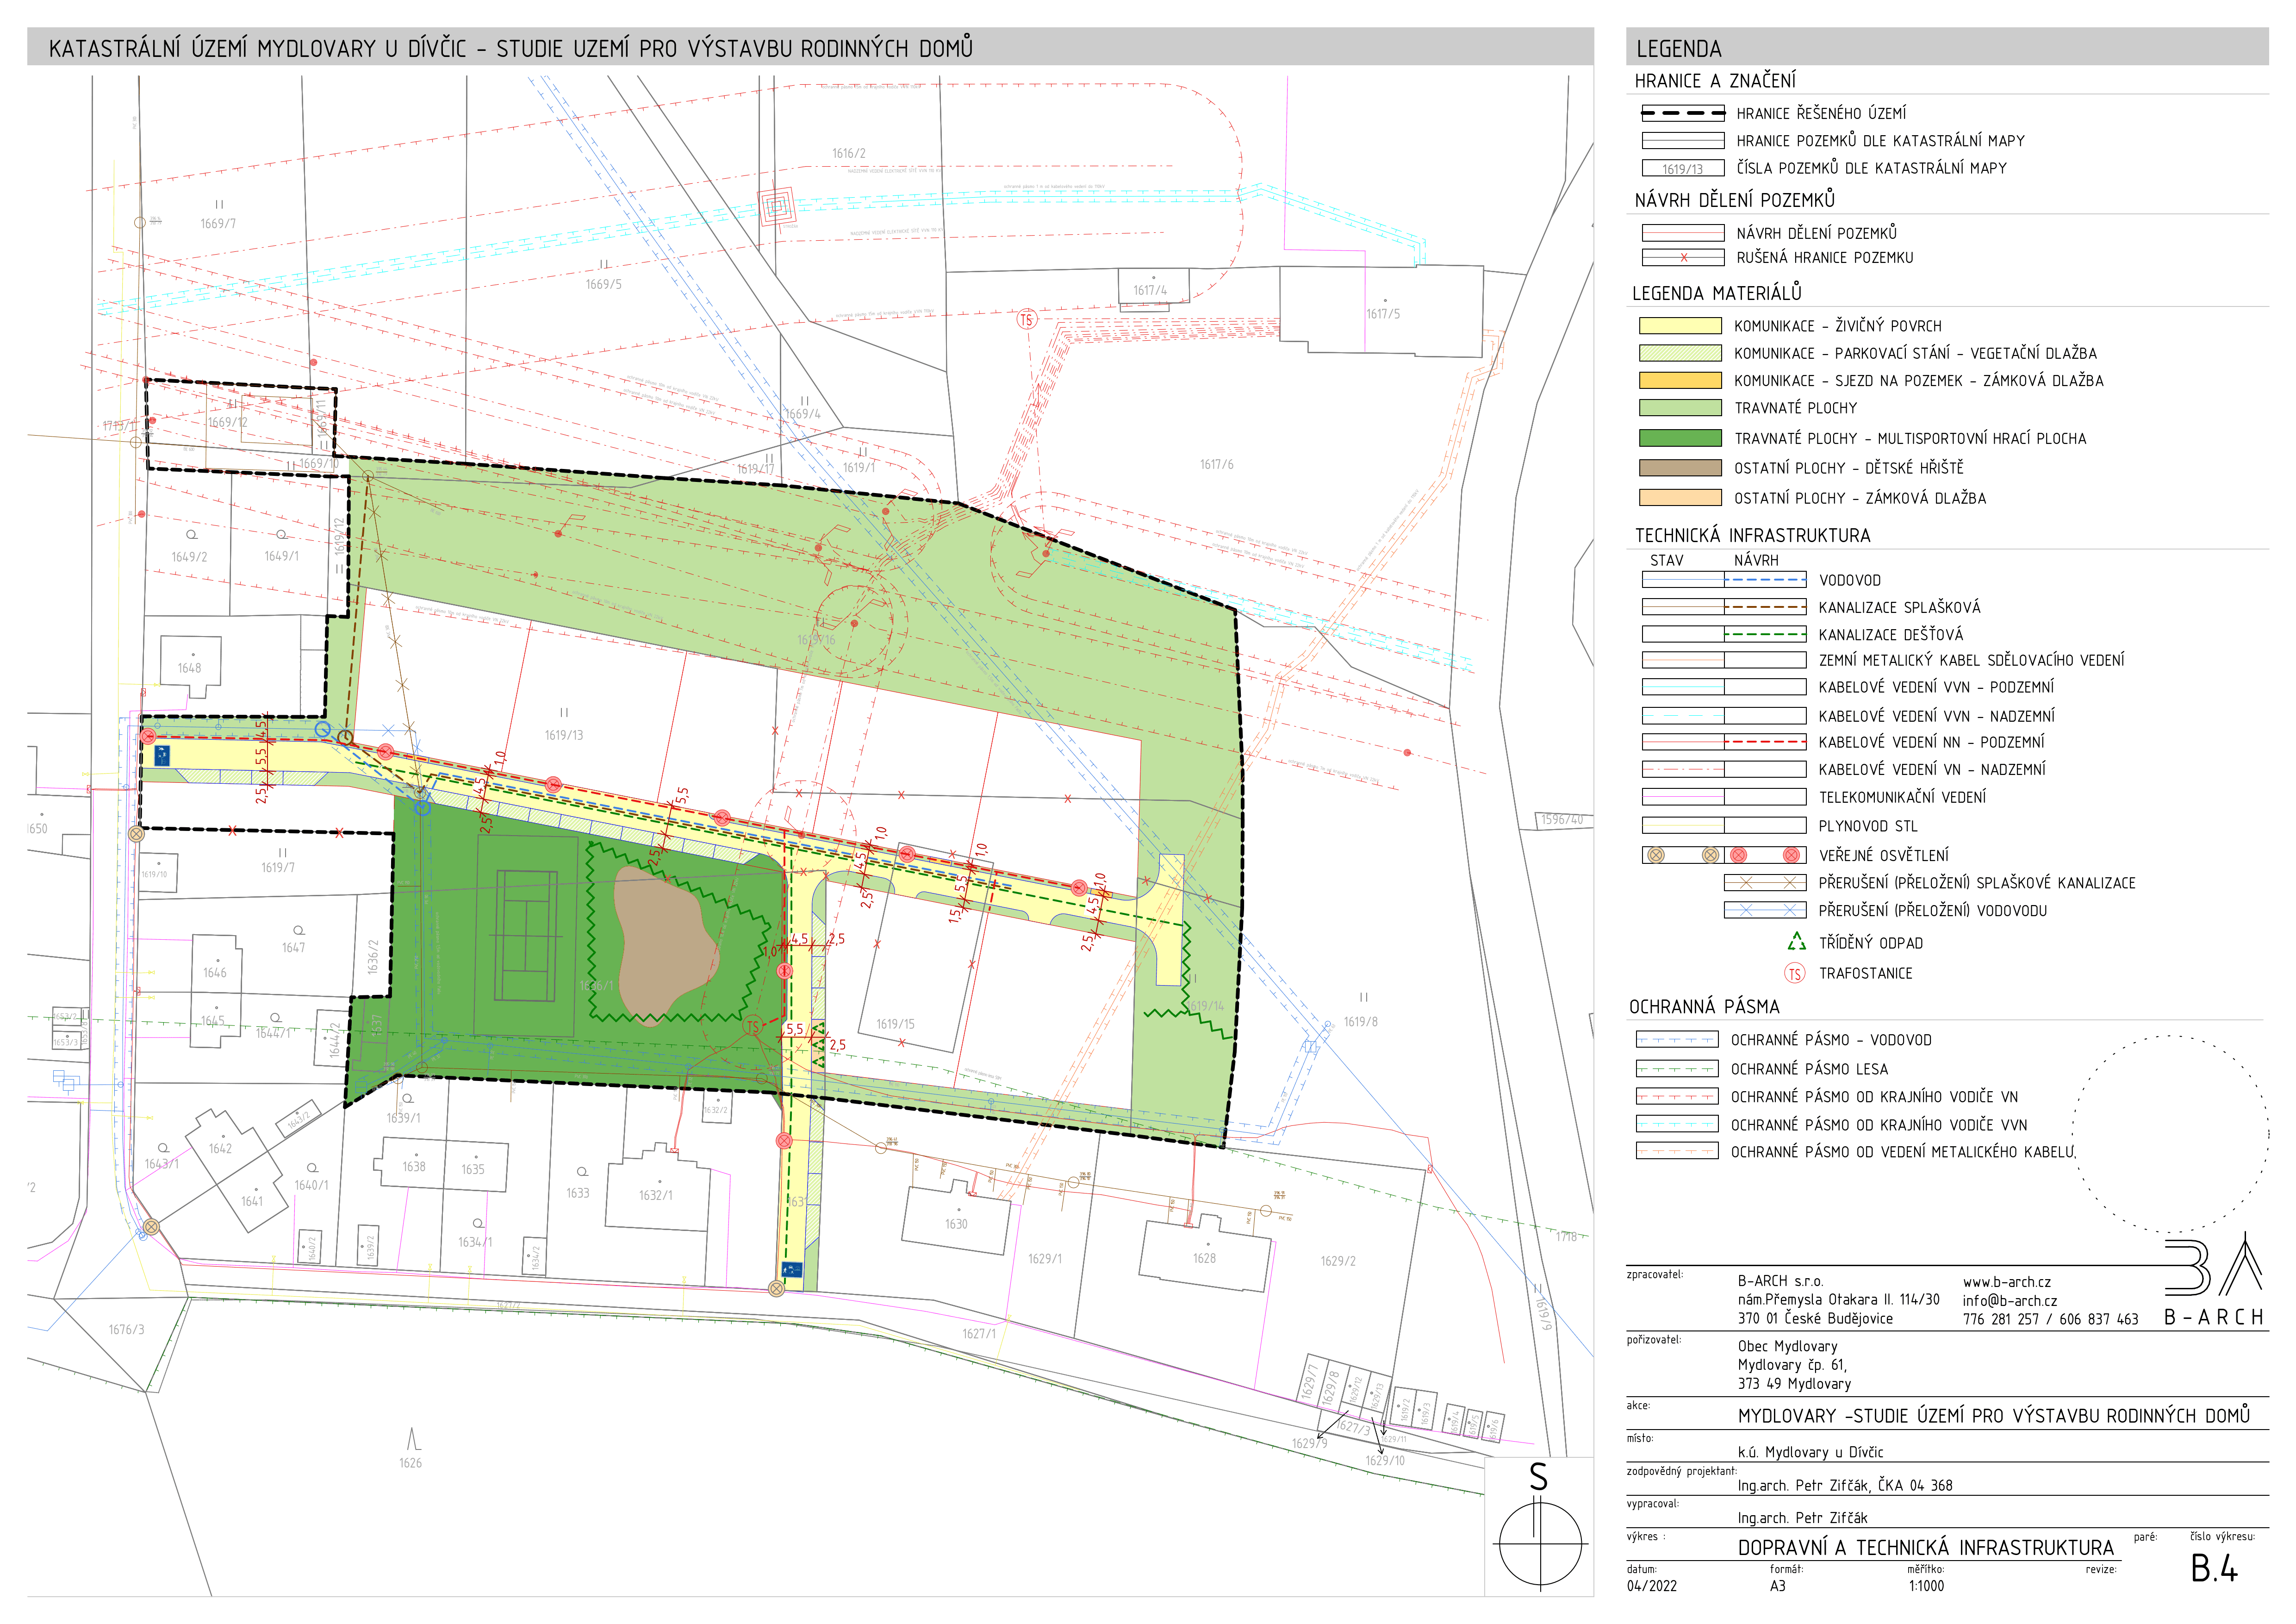2296x1624 pixels.
Task: Click the rightmost red street lamp symbol in legend
Action: (1791, 855)
